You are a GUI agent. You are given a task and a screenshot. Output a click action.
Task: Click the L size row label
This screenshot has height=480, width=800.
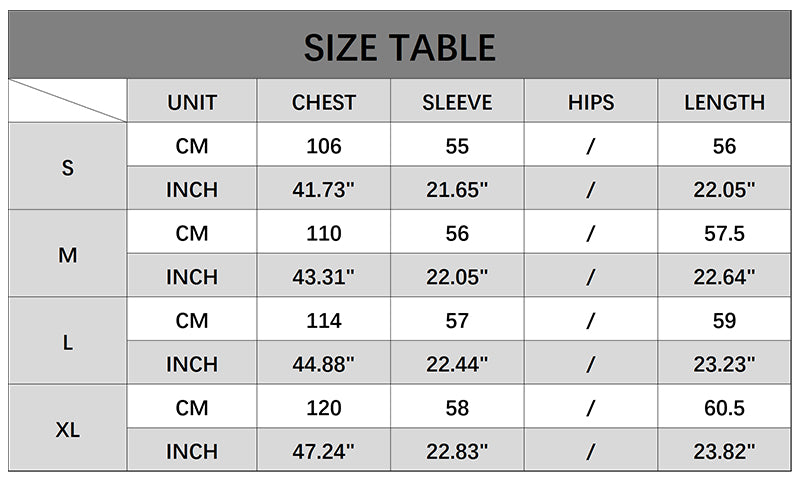tap(68, 342)
